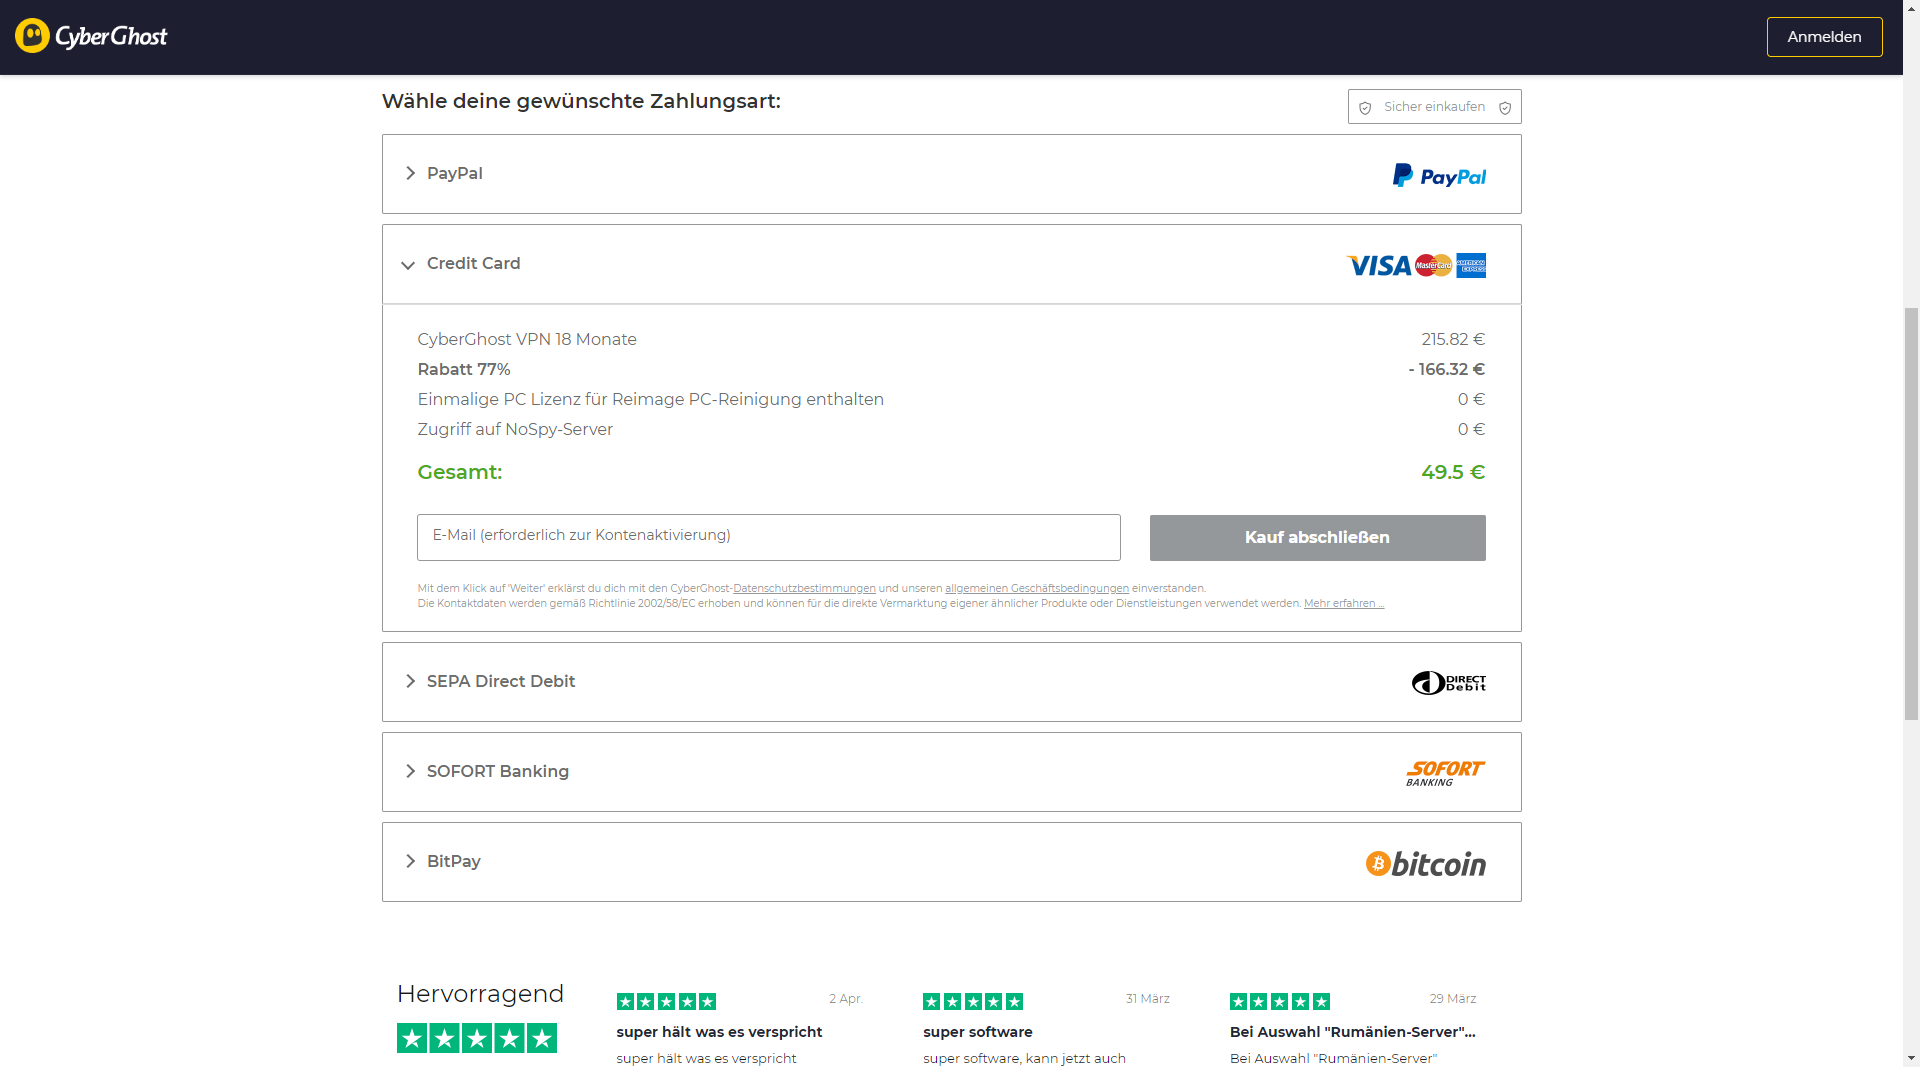Select the SOFORT Banking label
This screenshot has height=1067, width=1920.
498,771
